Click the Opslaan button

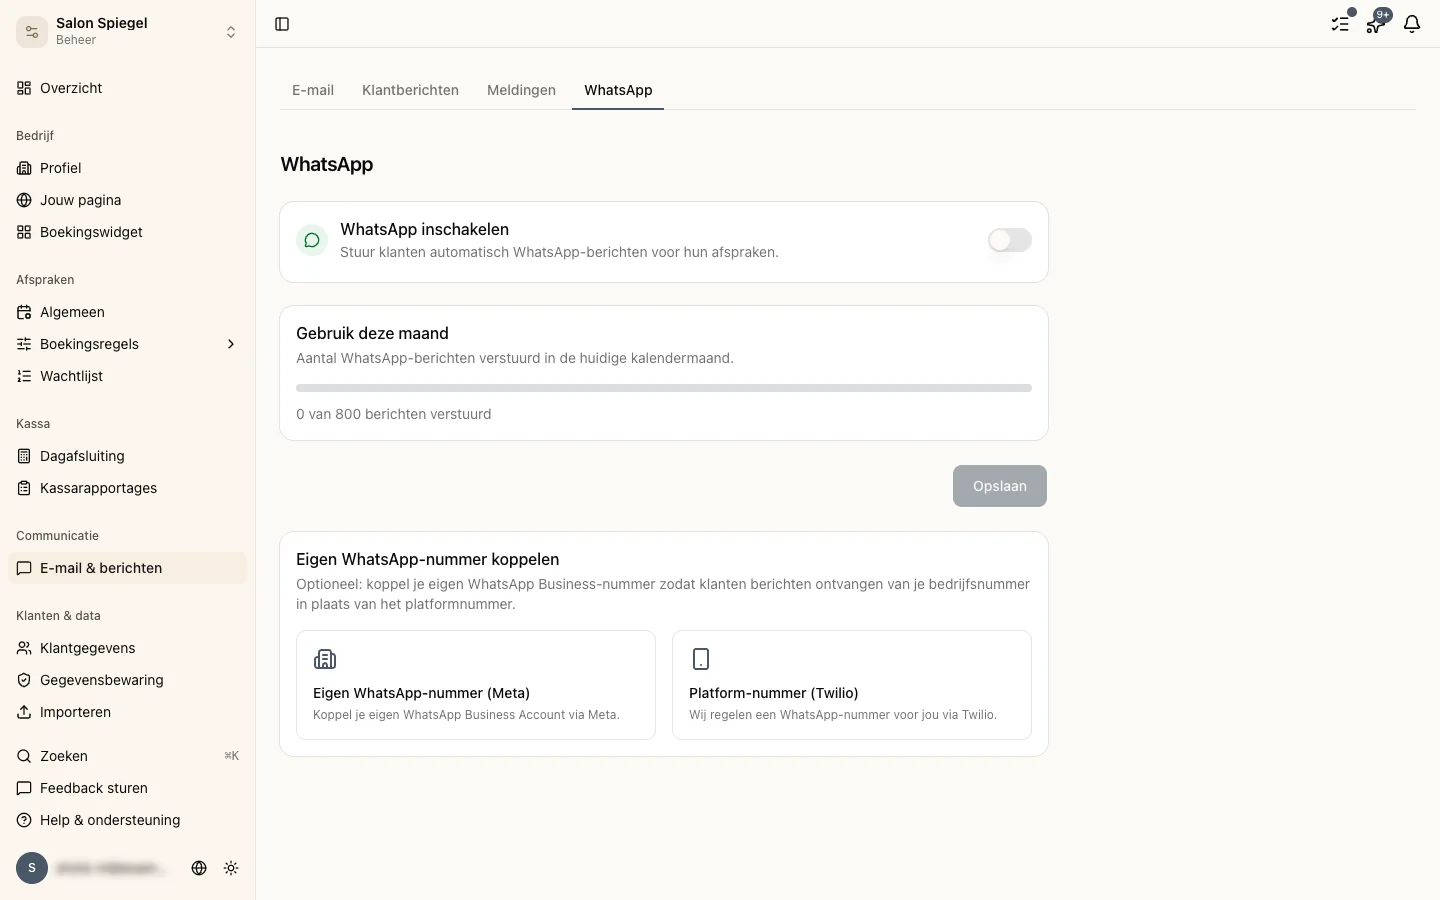coord(1000,486)
